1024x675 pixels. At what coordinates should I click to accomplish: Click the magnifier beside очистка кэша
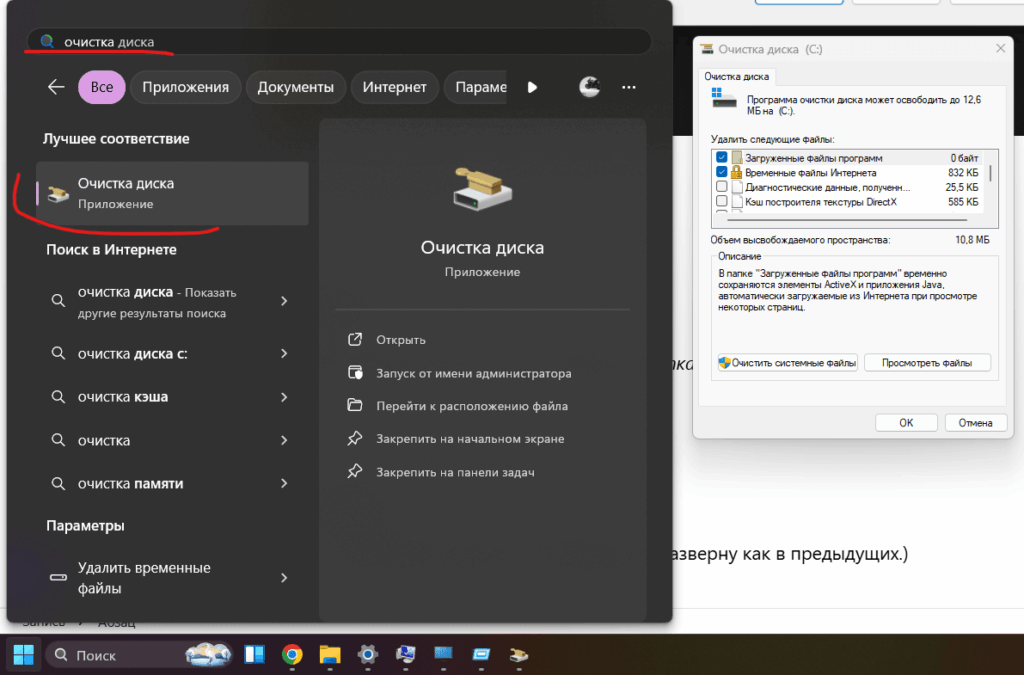pyautogui.click(x=58, y=397)
